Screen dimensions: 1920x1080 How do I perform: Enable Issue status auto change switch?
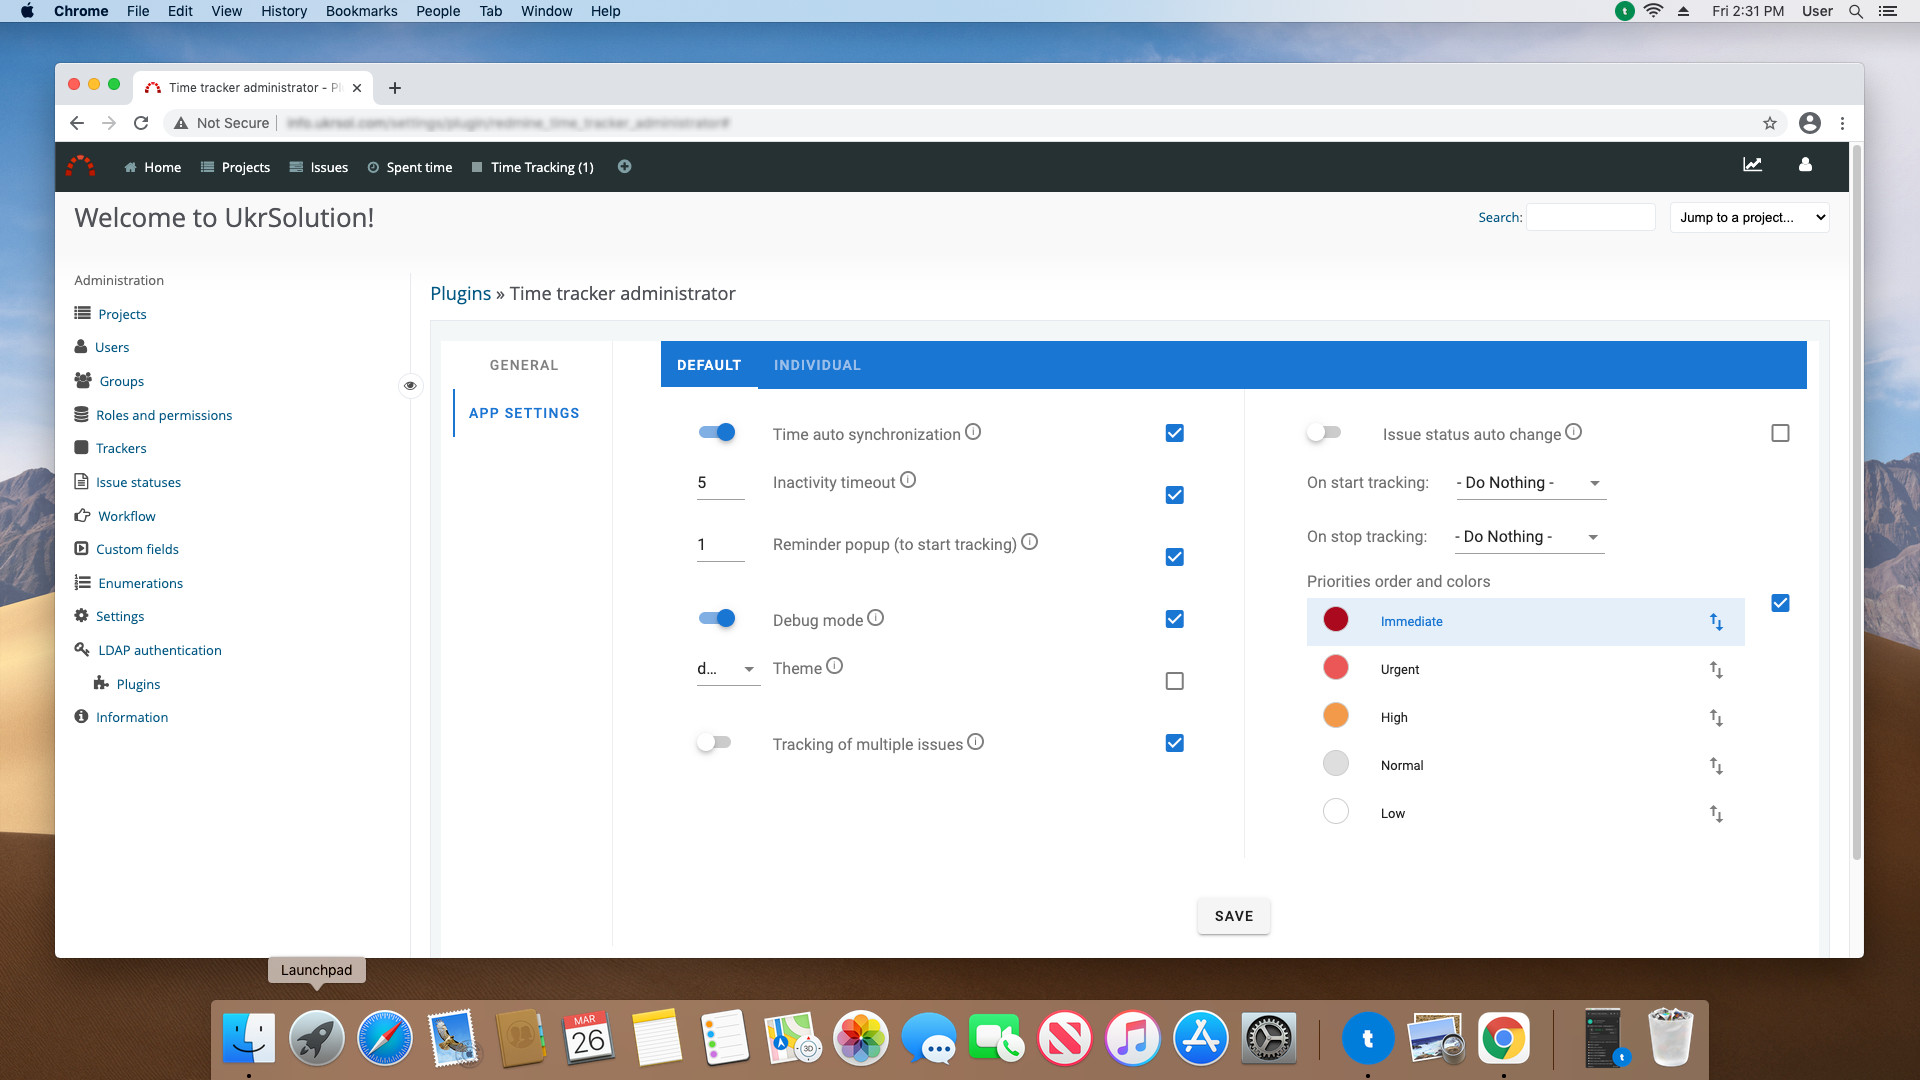[x=1324, y=432]
